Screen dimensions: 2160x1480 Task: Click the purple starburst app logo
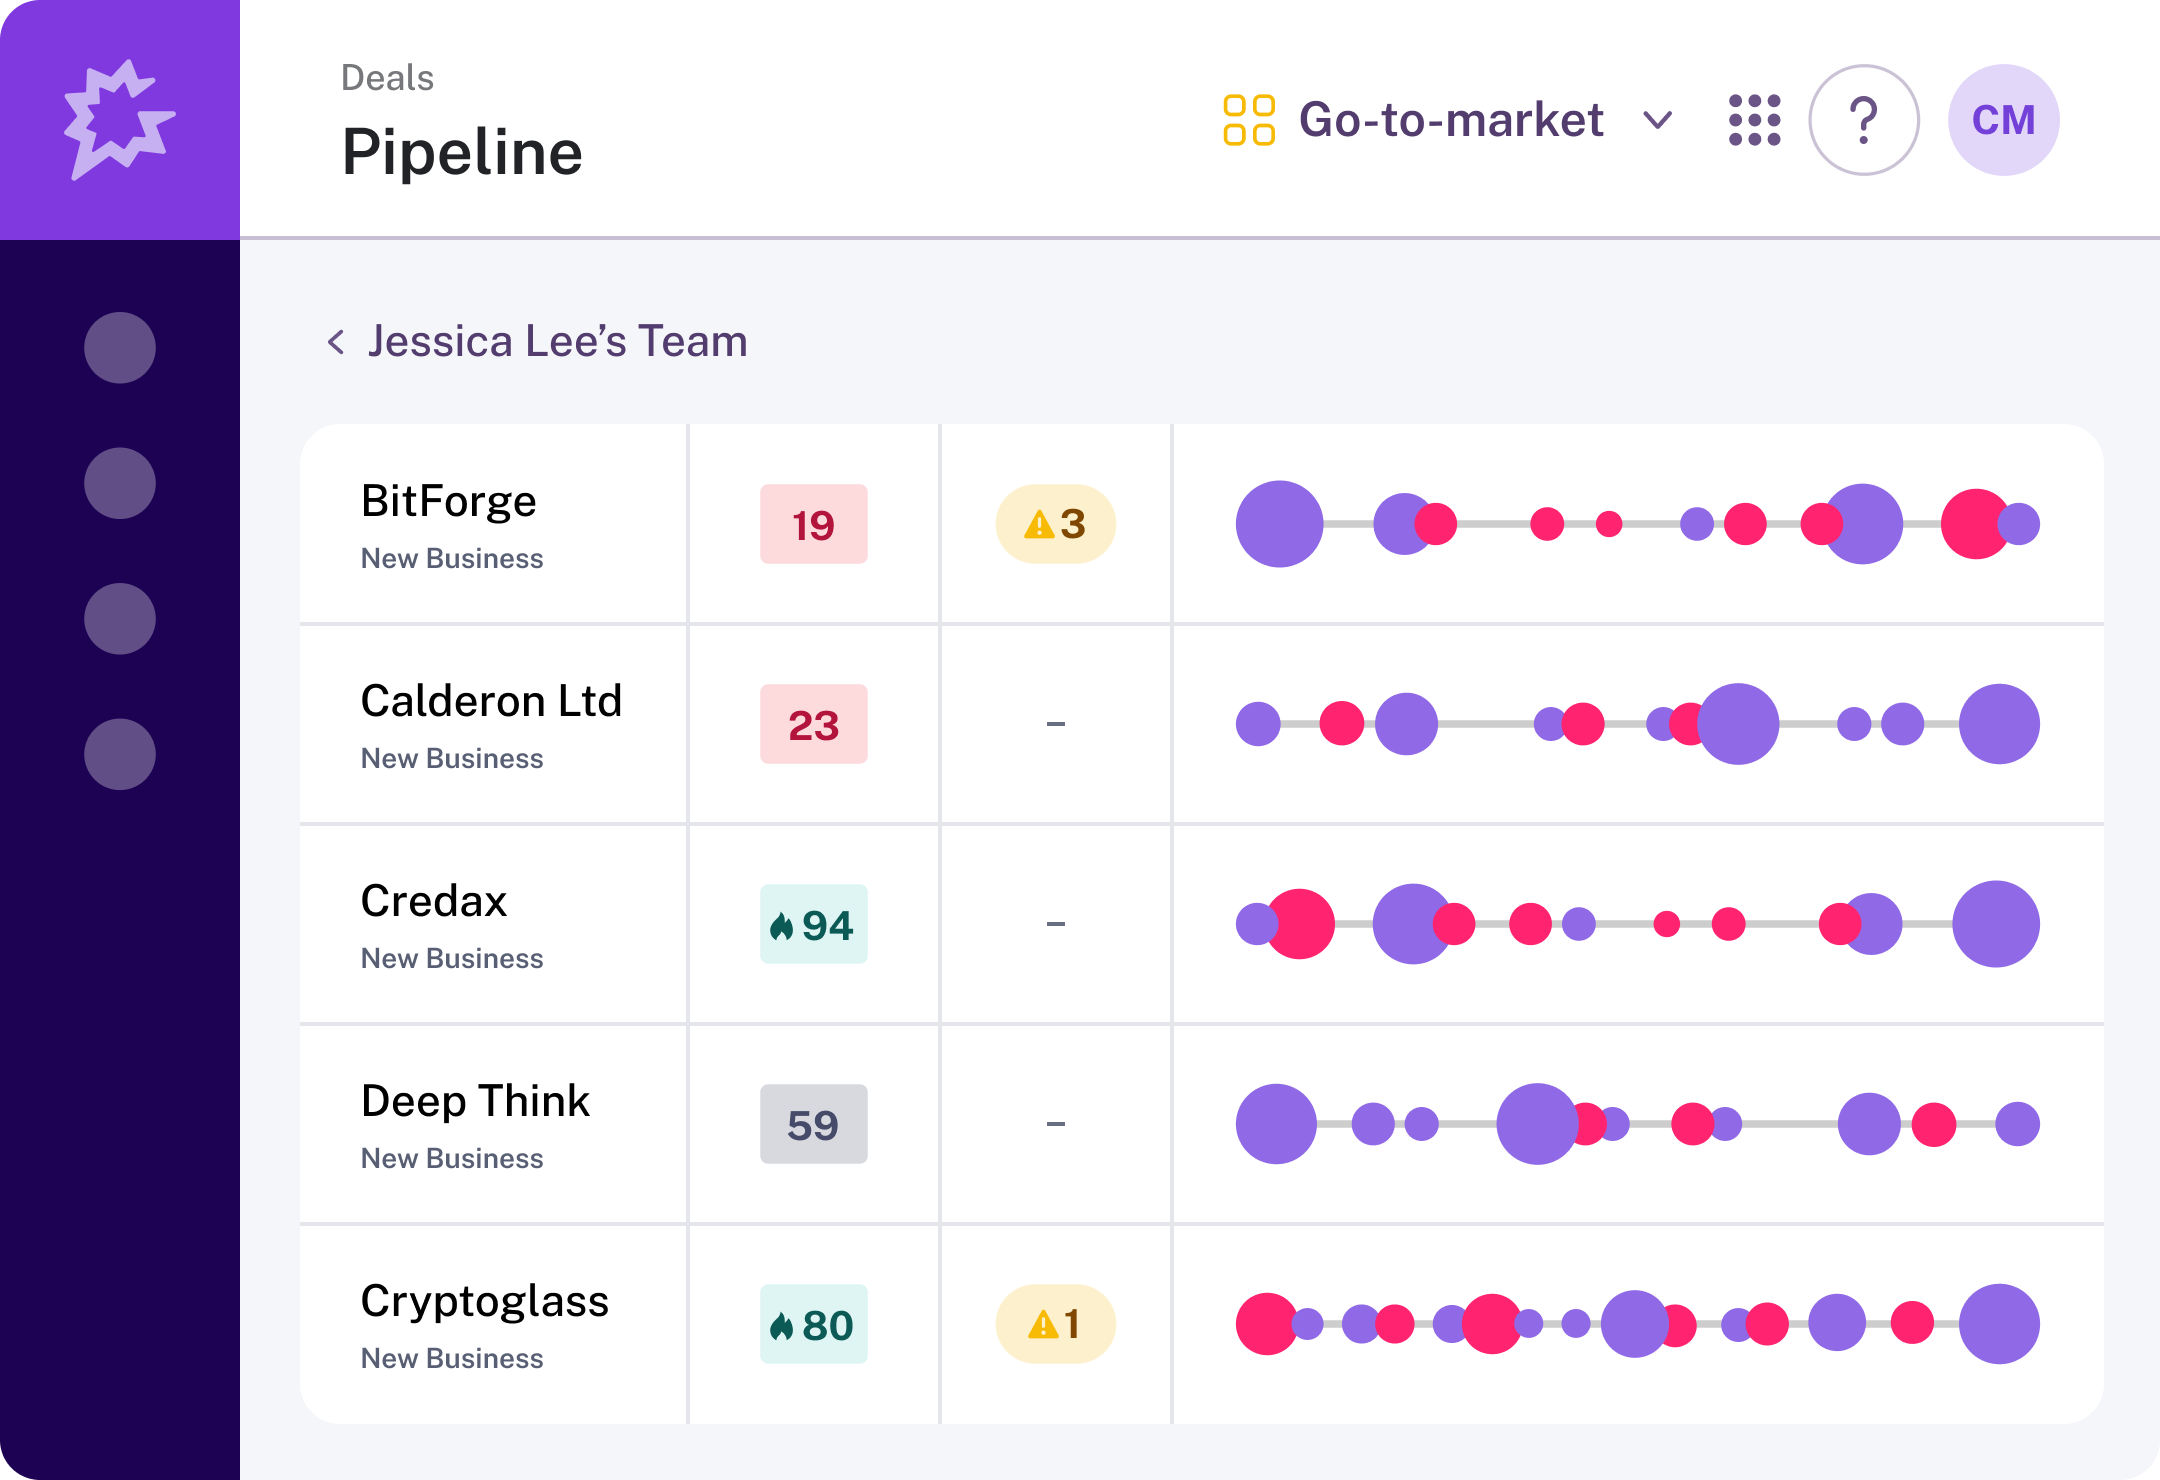click(119, 120)
